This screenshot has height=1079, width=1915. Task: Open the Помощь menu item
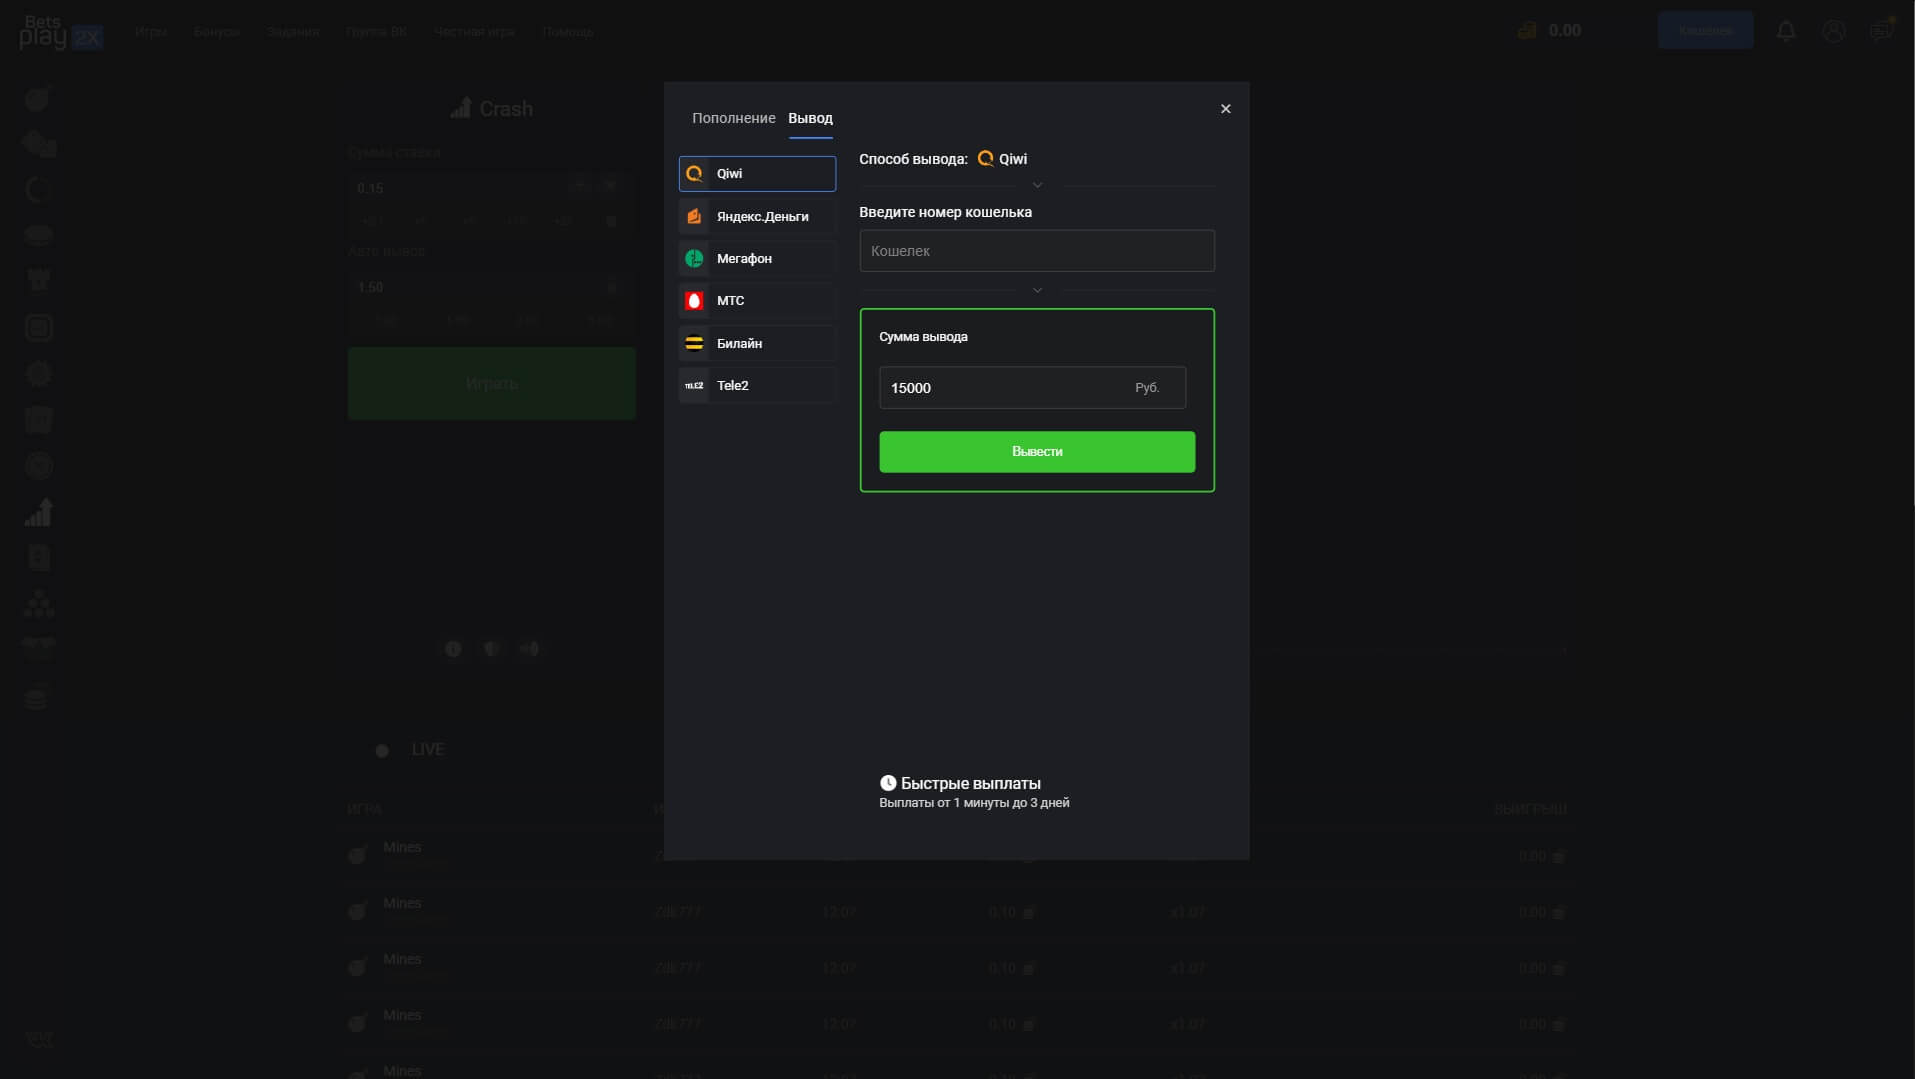tap(567, 32)
